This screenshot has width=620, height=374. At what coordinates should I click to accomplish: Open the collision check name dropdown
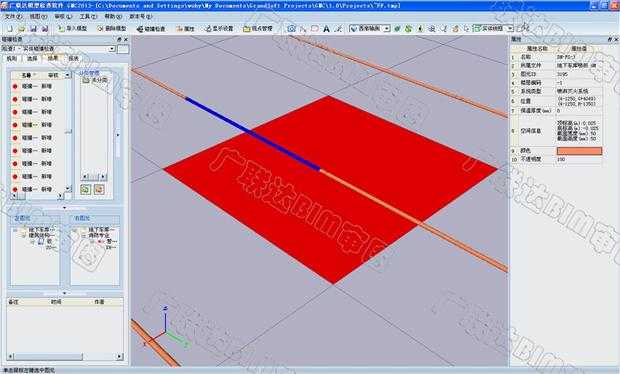pyautogui.click(x=112, y=49)
